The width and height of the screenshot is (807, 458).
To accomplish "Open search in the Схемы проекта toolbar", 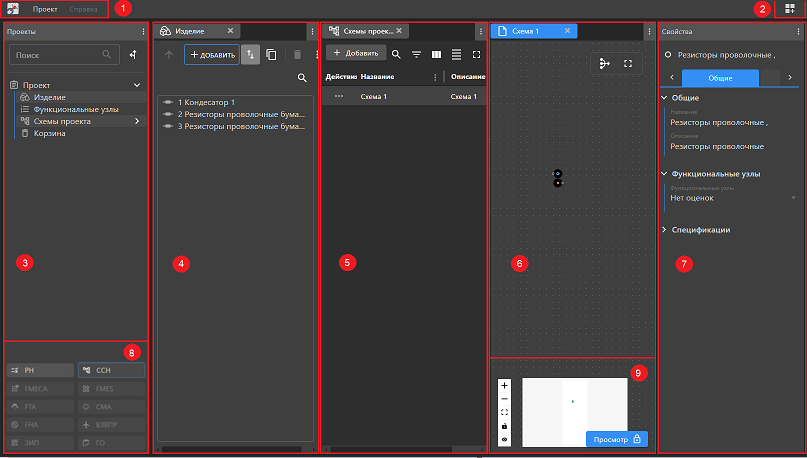I will [396, 54].
